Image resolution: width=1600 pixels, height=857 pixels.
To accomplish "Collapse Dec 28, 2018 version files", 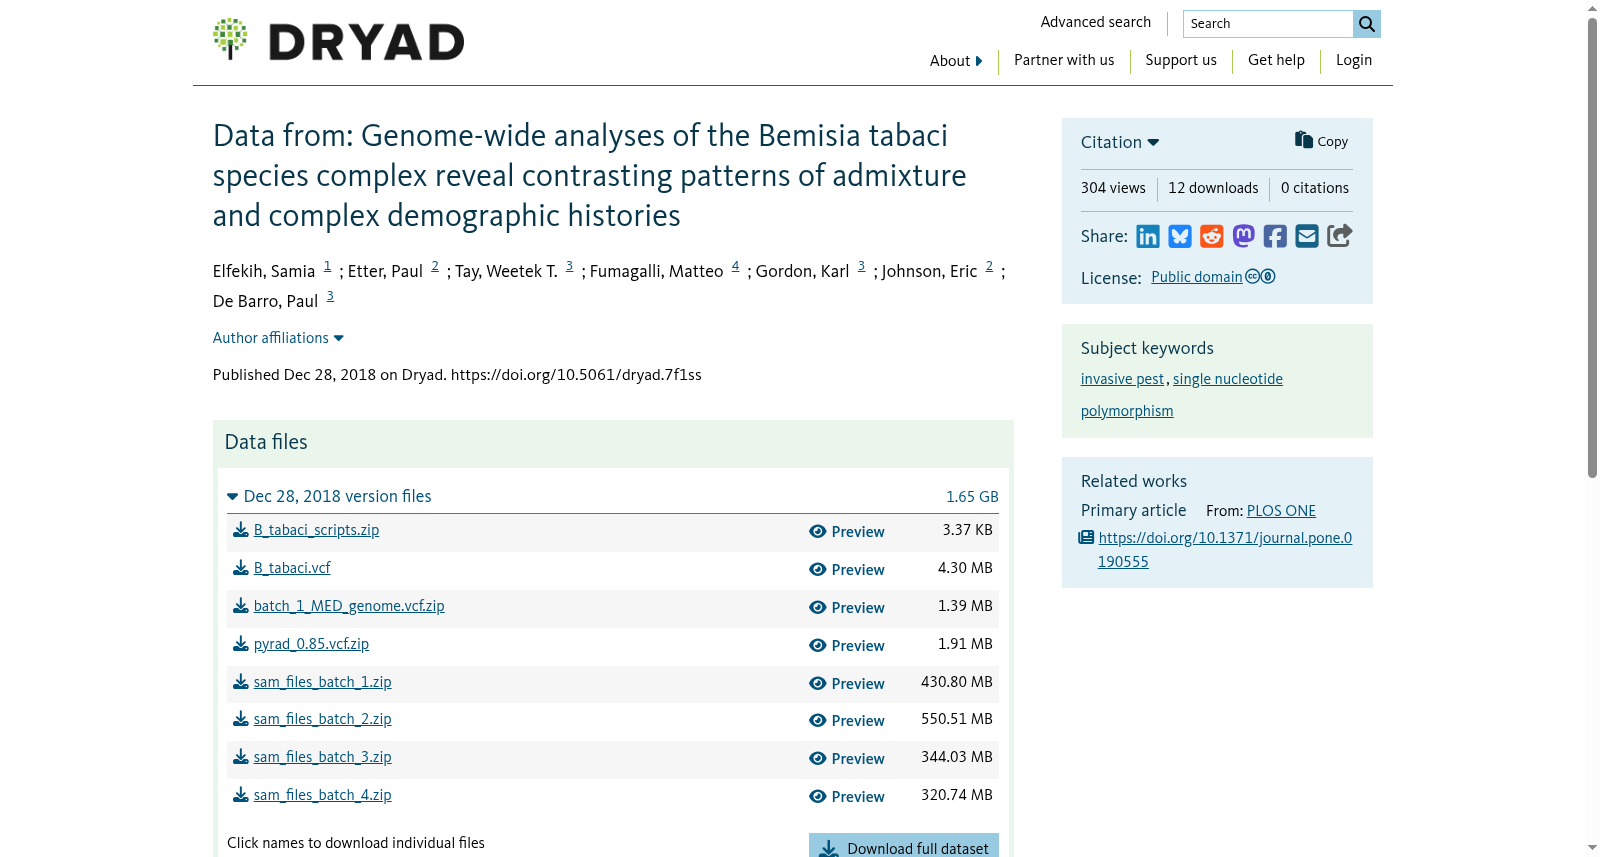I will 330,496.
